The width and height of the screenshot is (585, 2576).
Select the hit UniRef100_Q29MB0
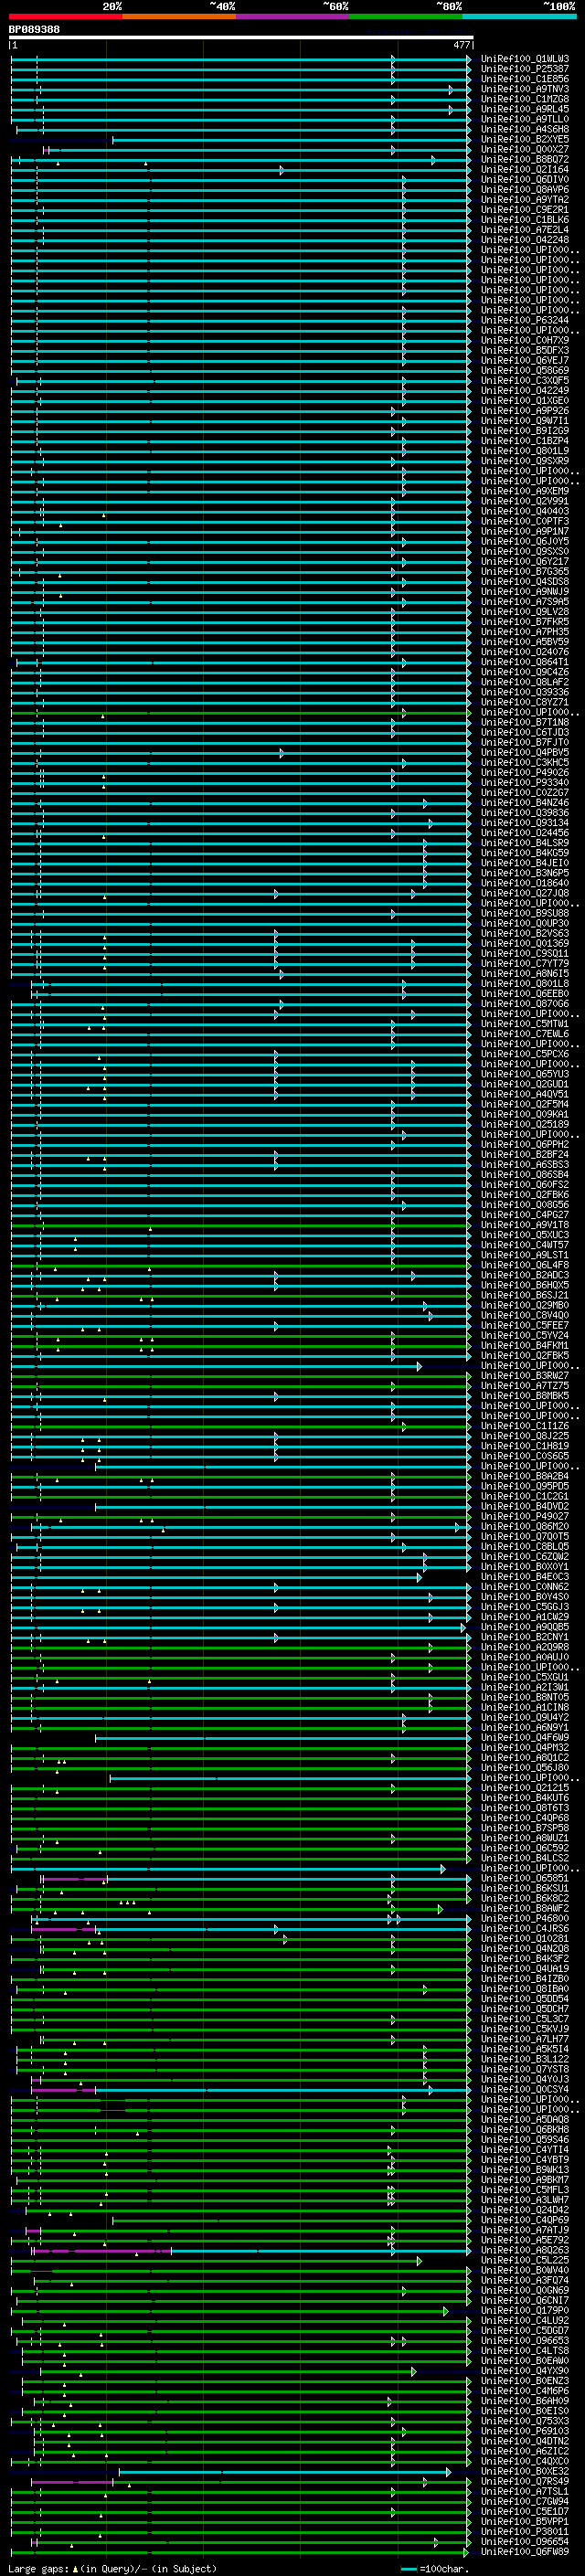[525, 1305]
